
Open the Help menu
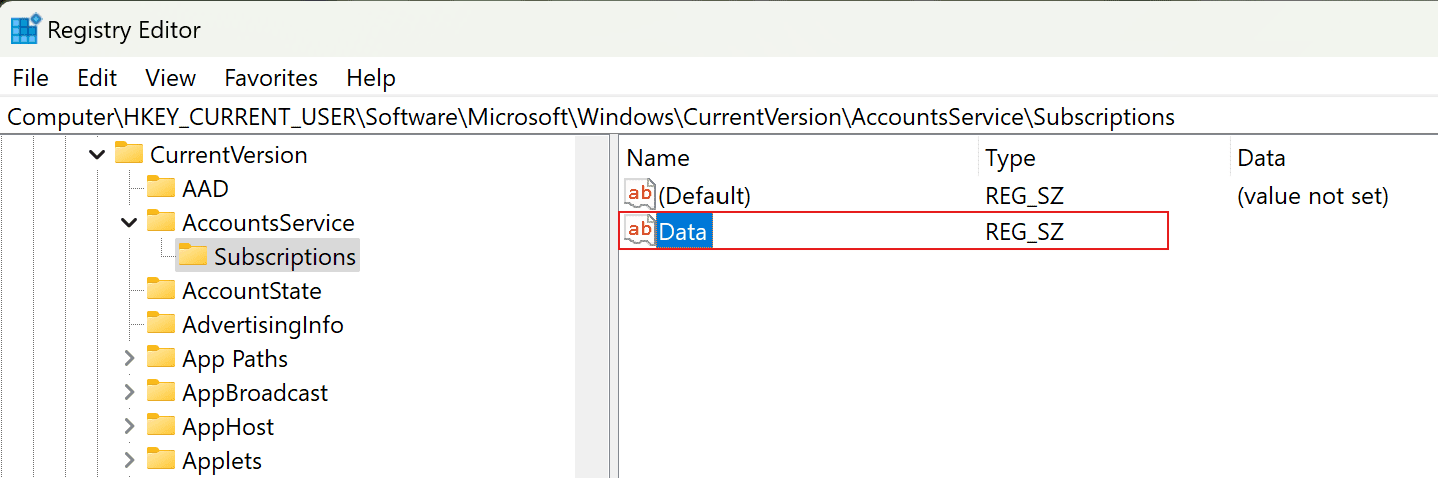(371, 78)
